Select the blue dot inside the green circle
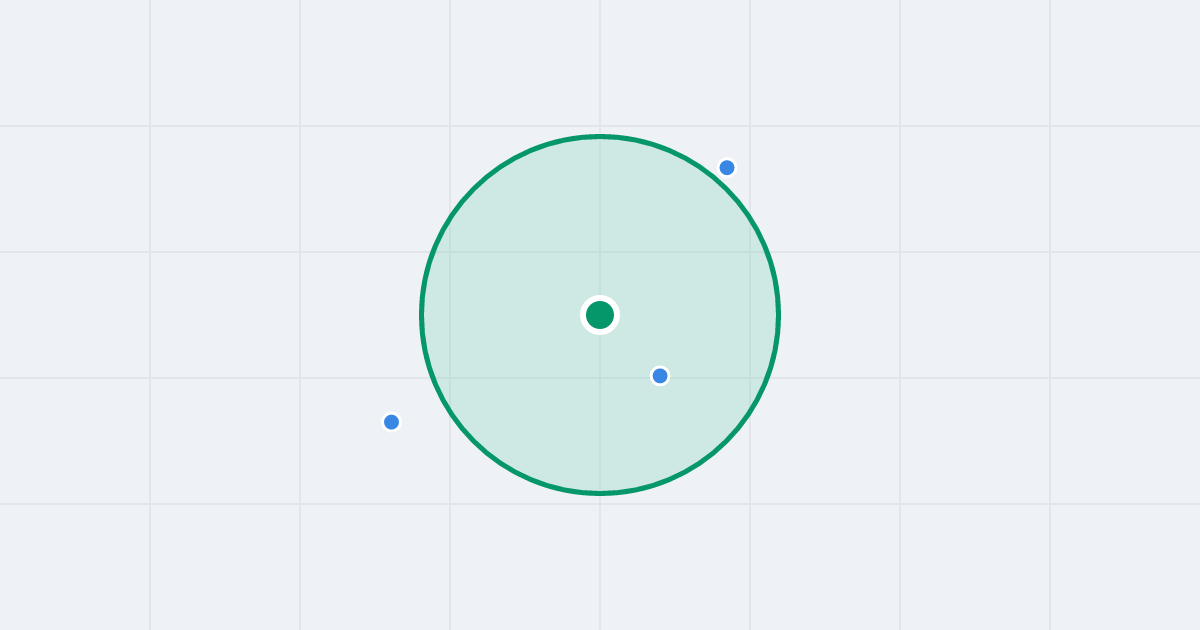1200x630 pixels. (660, 376)
